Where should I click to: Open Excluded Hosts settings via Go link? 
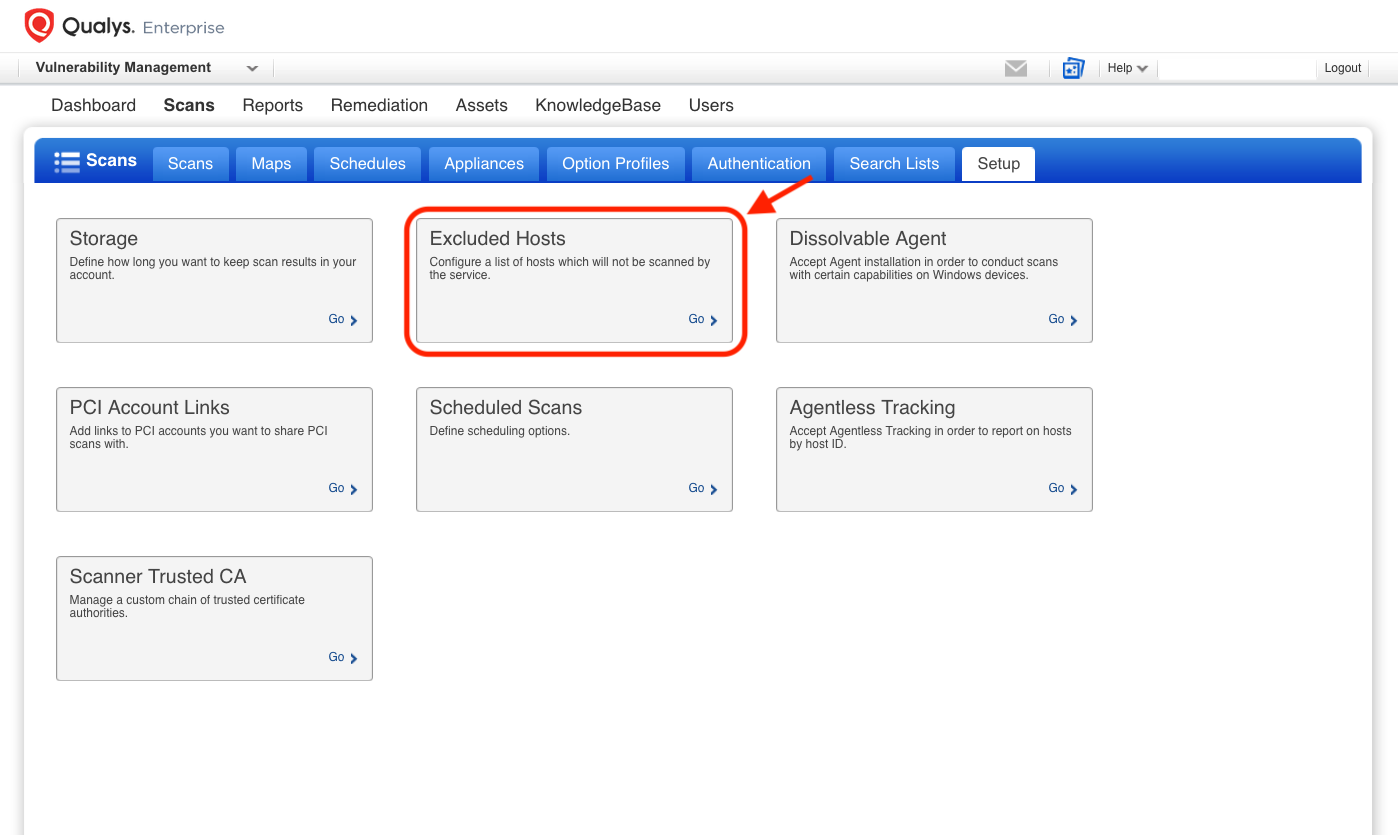tap(702, 319)
